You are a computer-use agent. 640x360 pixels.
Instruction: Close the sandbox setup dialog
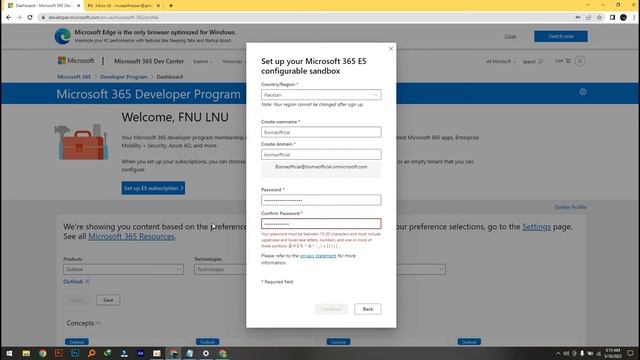click(x=391, y=49)
